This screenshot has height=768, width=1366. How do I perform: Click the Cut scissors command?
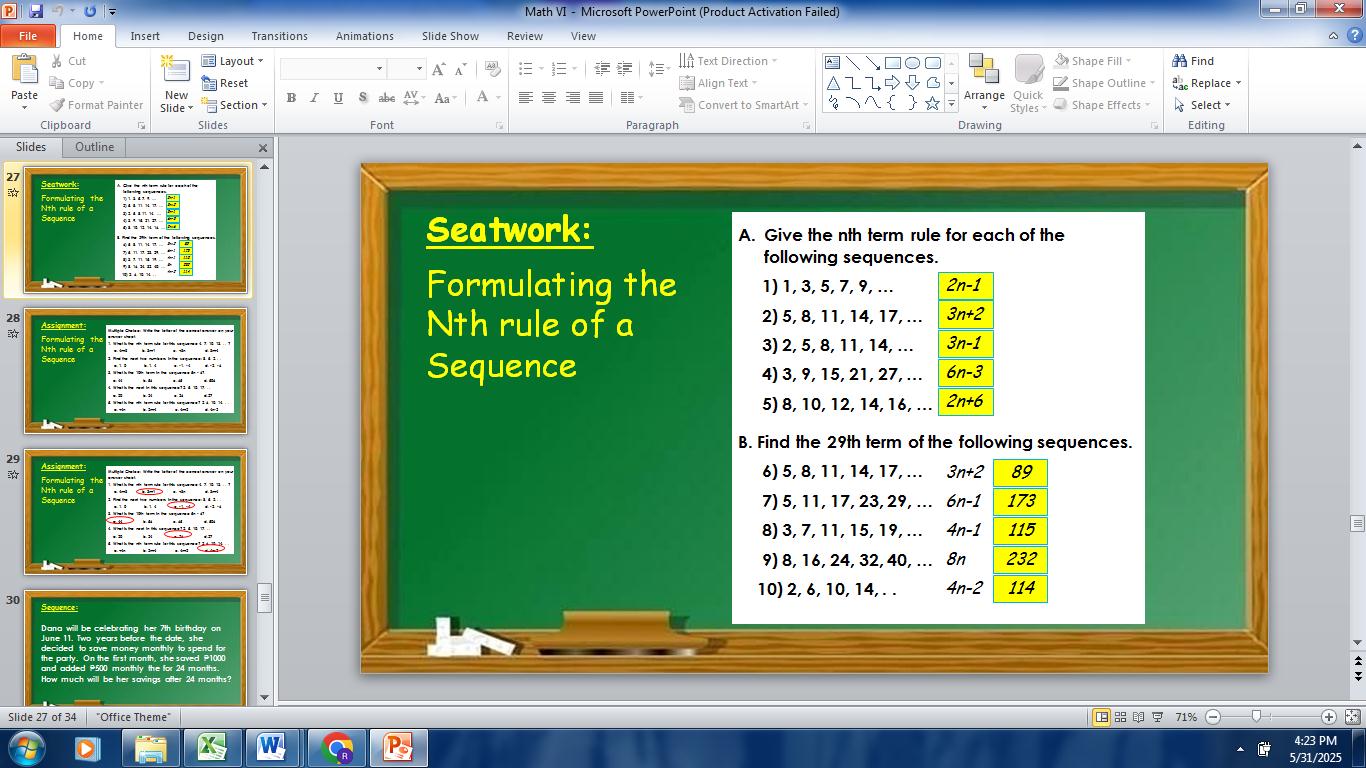pos(68,61)
